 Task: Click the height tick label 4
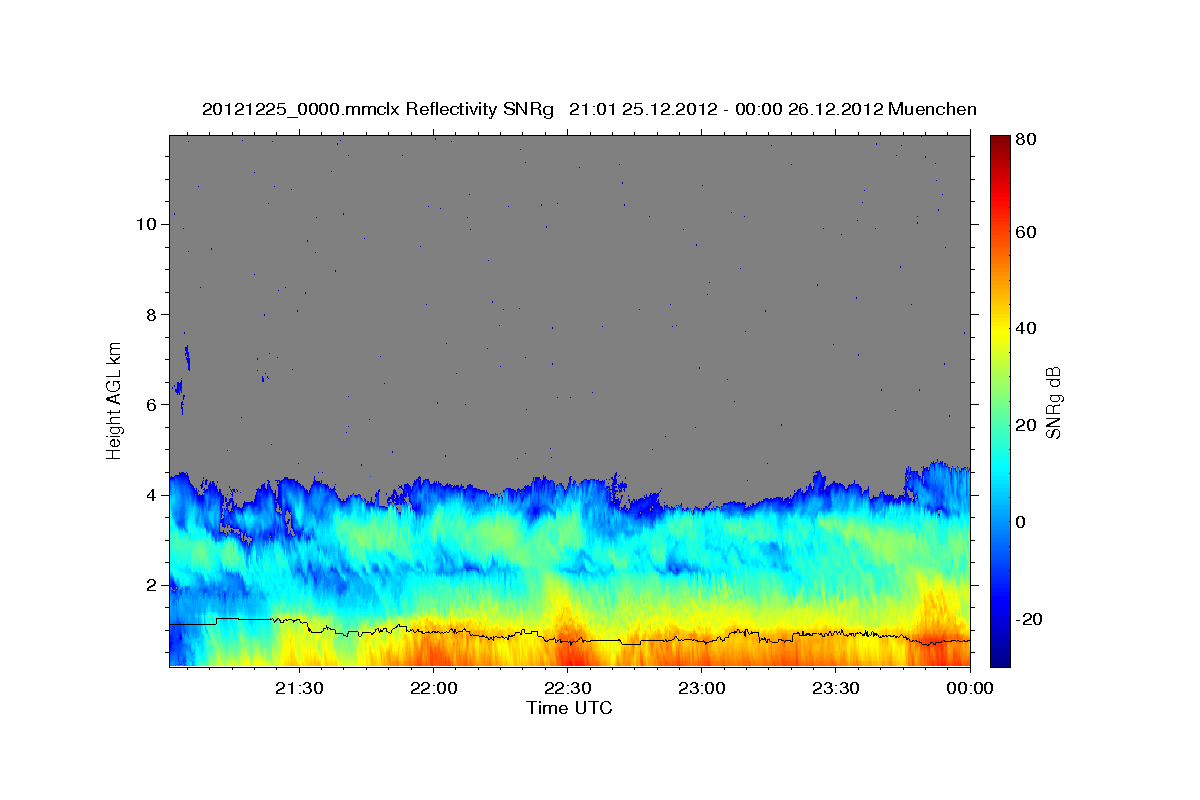pos(152,495)
